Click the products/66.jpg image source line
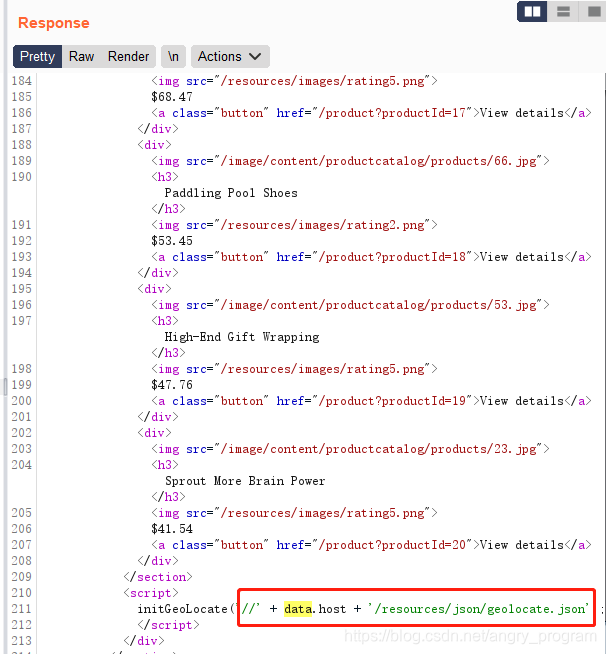 tap(350, 161)
